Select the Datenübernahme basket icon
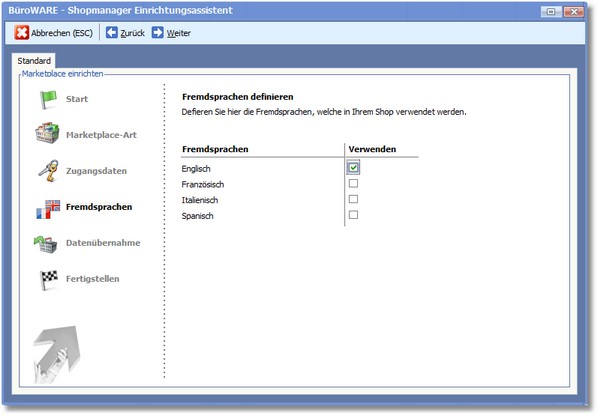 [x=46, y=244]
